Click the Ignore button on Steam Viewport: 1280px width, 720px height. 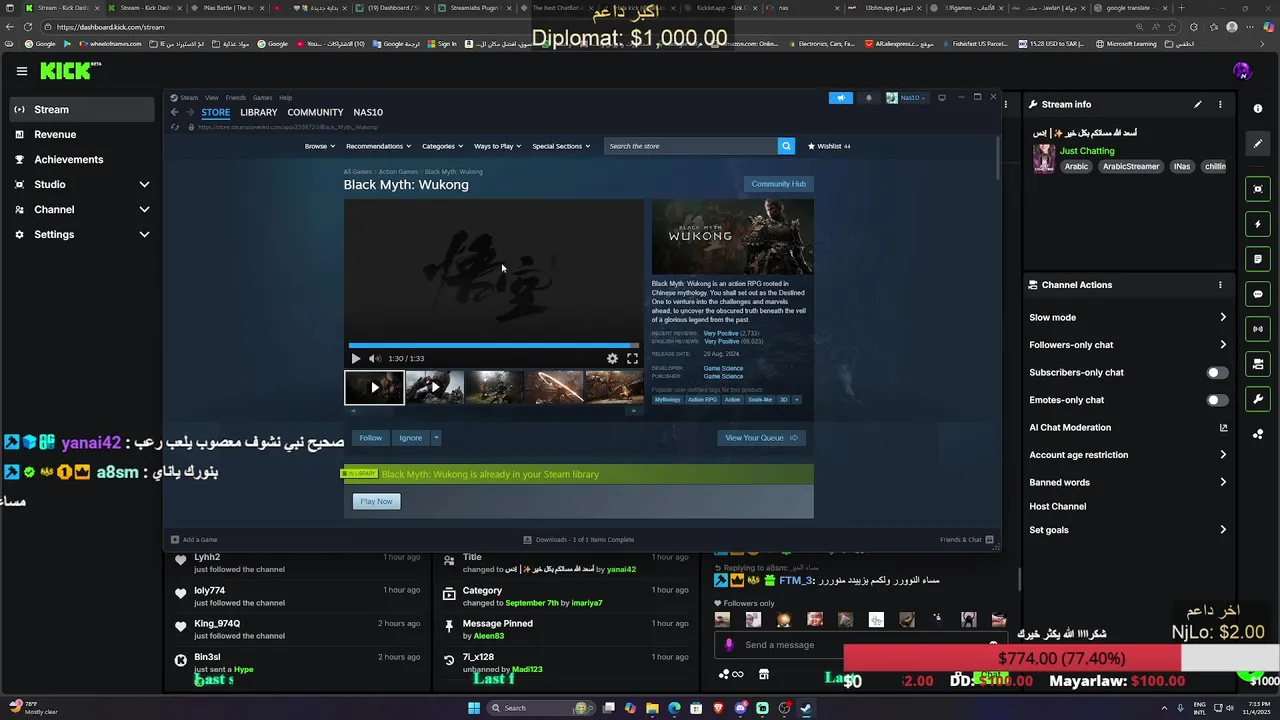411,437
